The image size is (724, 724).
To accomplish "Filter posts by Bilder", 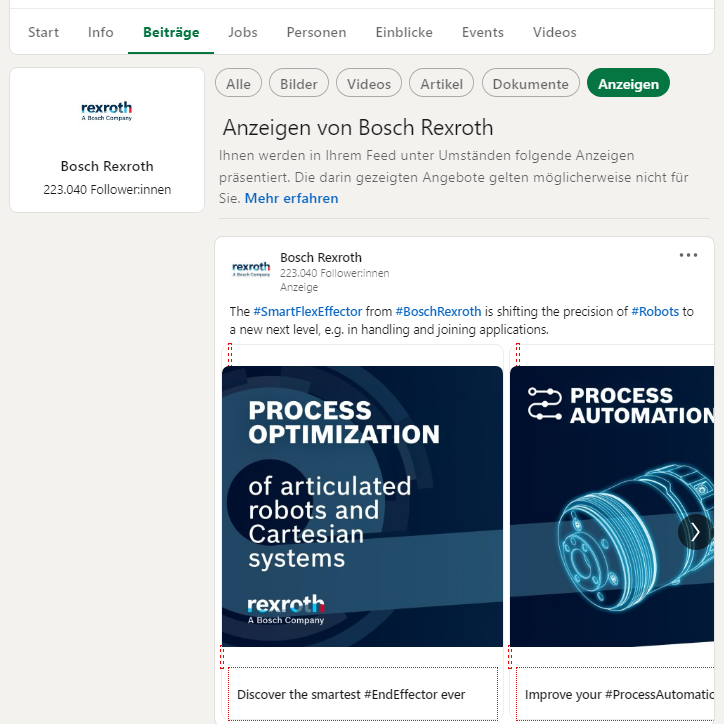I will click(299, 84).
